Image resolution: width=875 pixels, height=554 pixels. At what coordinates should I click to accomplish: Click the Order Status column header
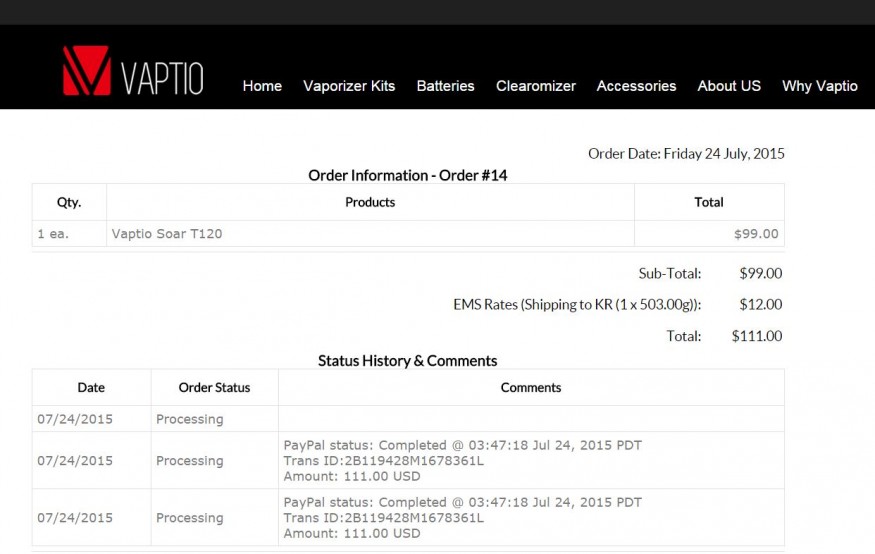[214, 387]
